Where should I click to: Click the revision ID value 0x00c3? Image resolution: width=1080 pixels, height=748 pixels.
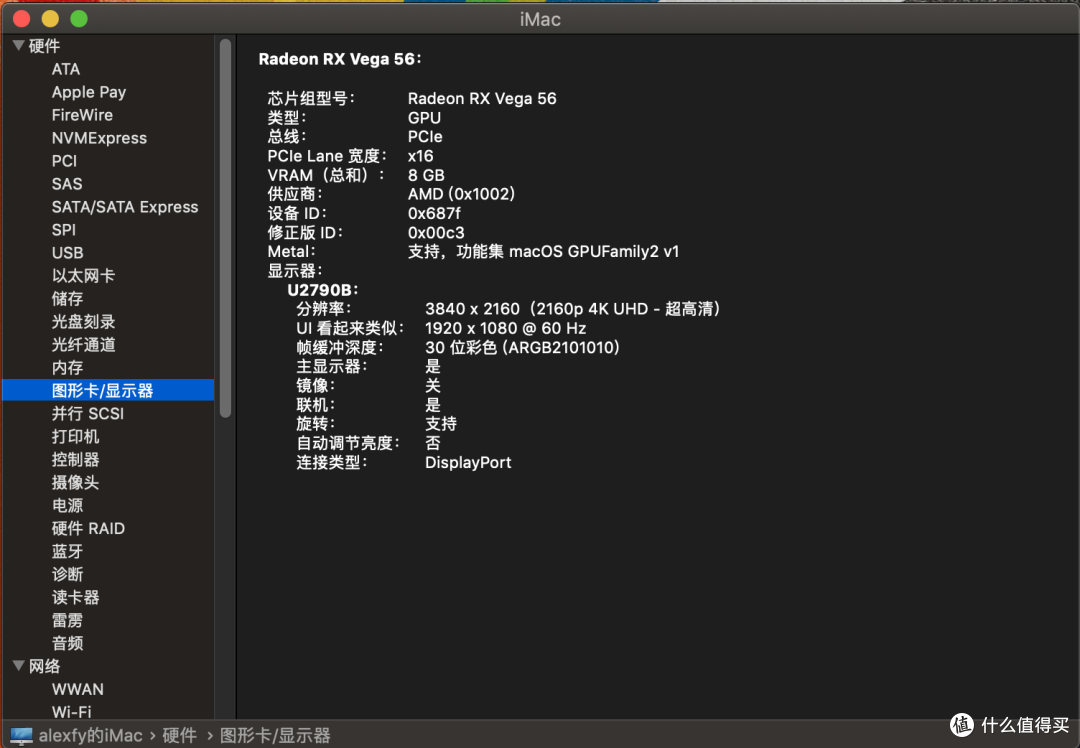pyautogui.click(x=435, y=232)
